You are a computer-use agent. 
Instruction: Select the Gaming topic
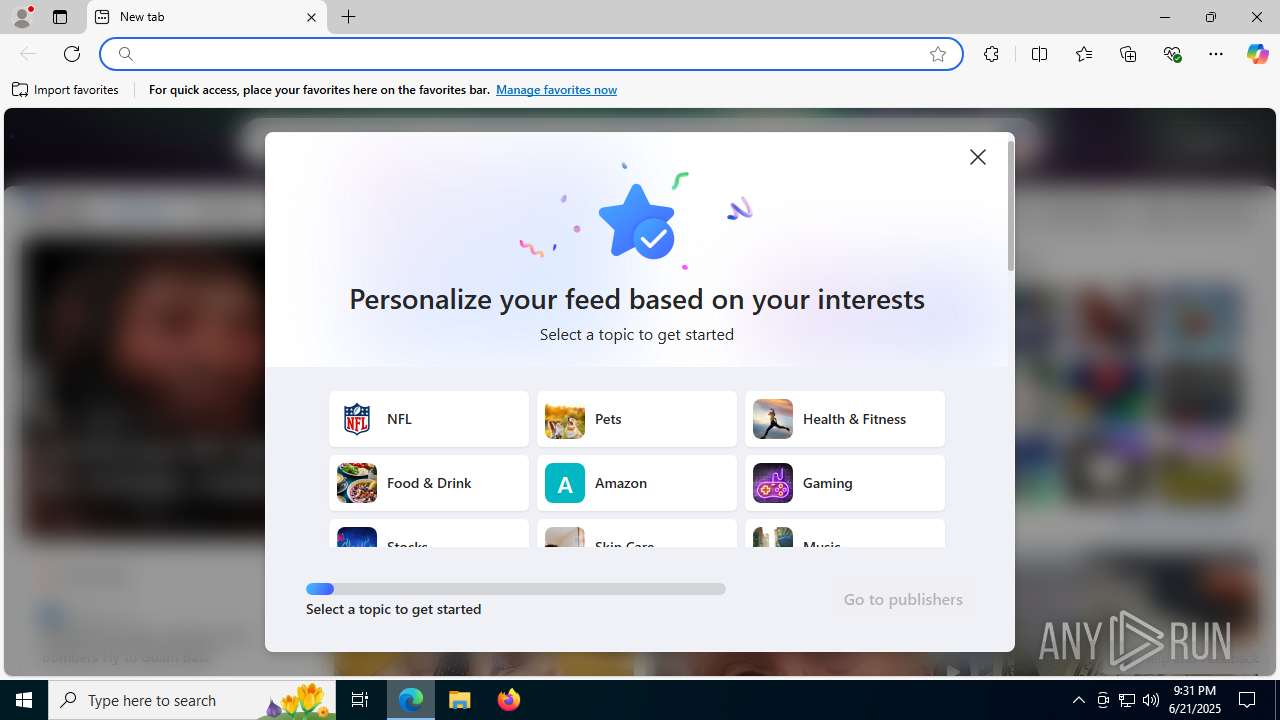tap(845, 483)
